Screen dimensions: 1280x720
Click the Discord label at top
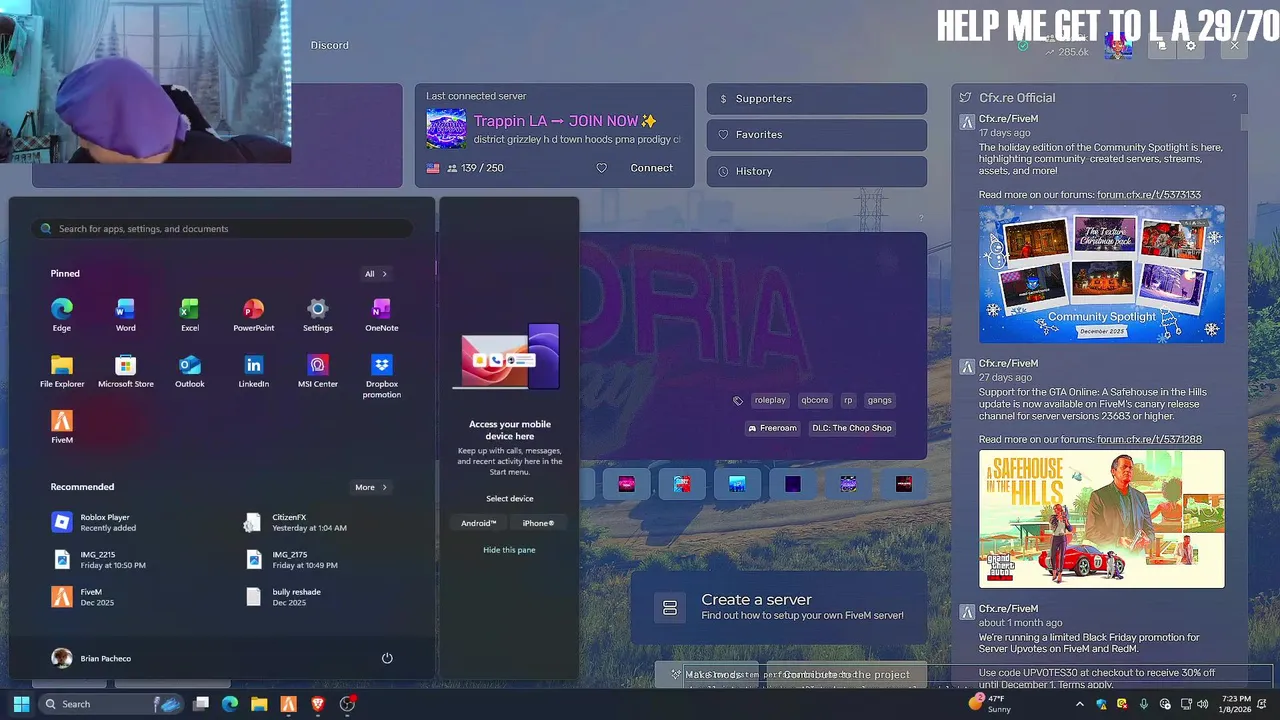329,45
